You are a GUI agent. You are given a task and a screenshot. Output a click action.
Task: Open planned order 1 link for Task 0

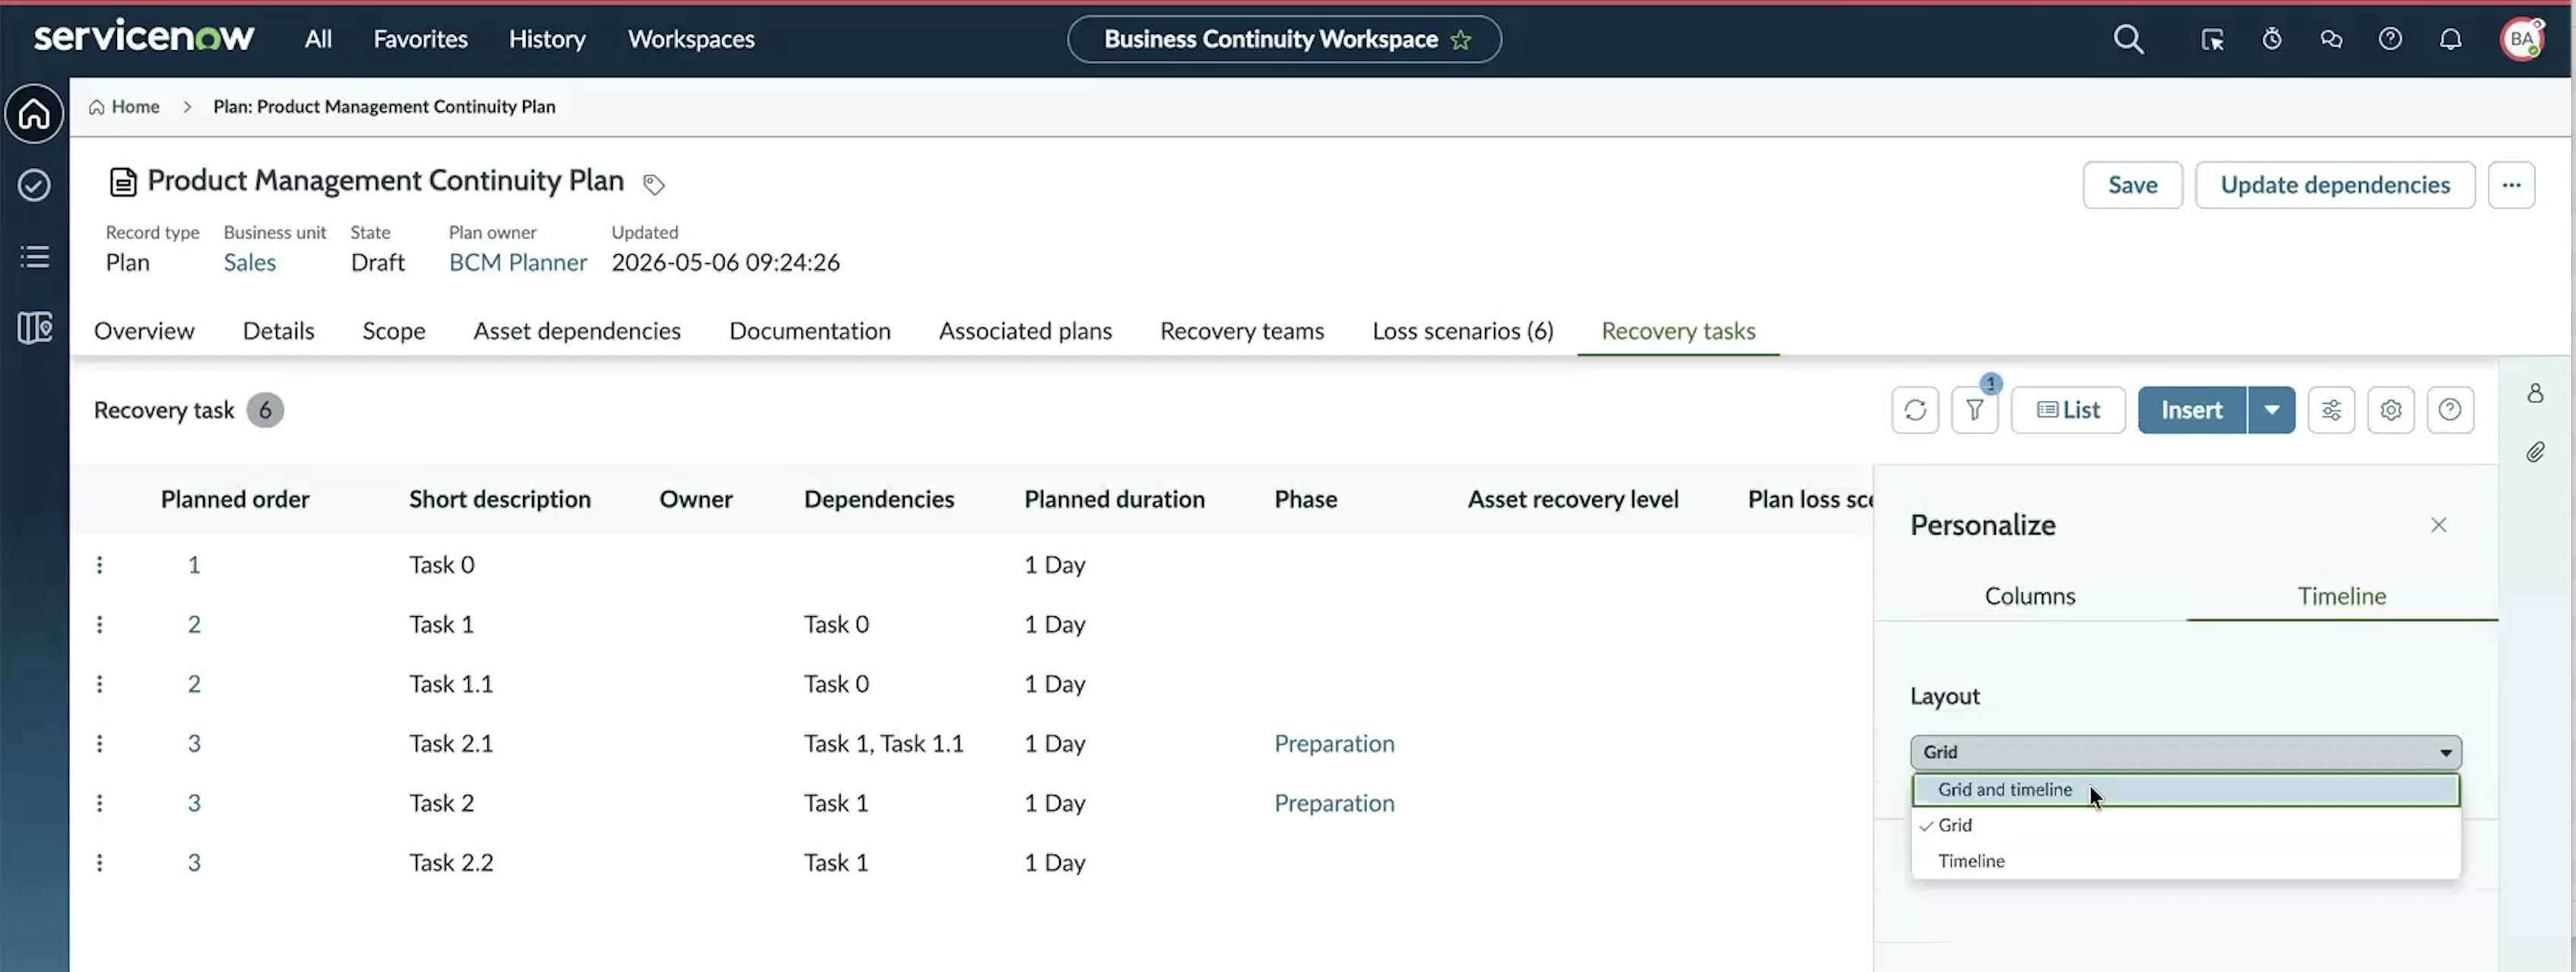pos(194,565)
